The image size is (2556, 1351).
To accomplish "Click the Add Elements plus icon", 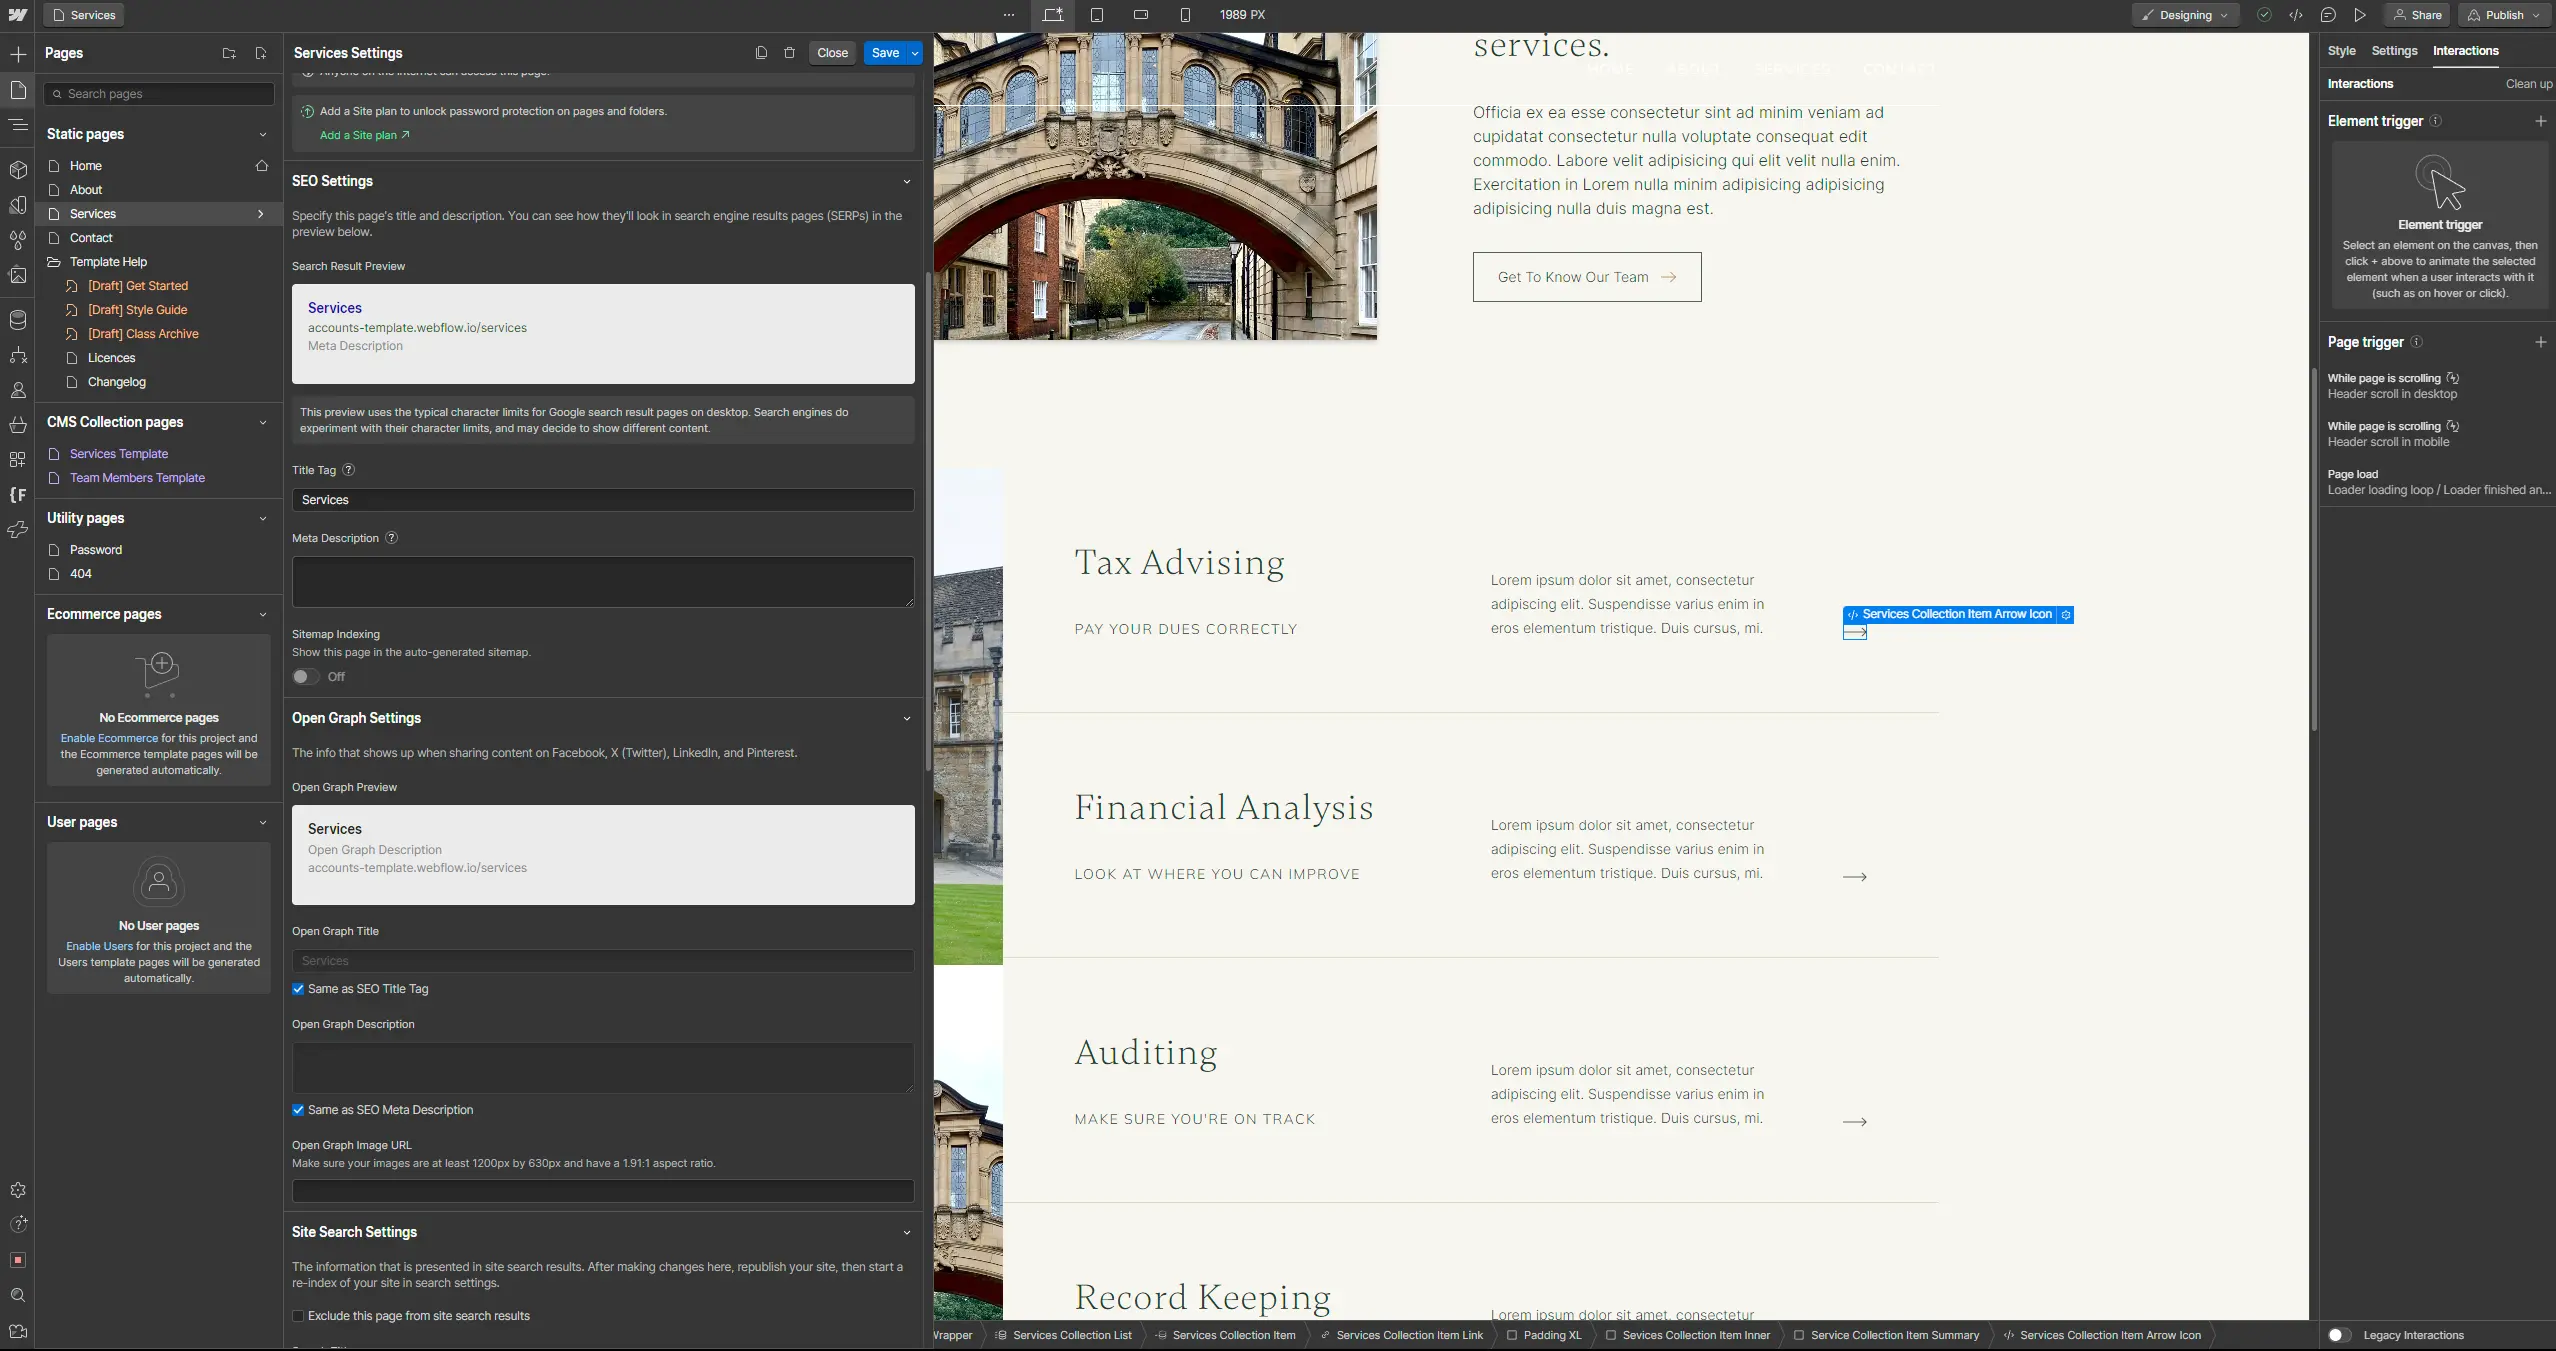I will click(x=18, y=54).
